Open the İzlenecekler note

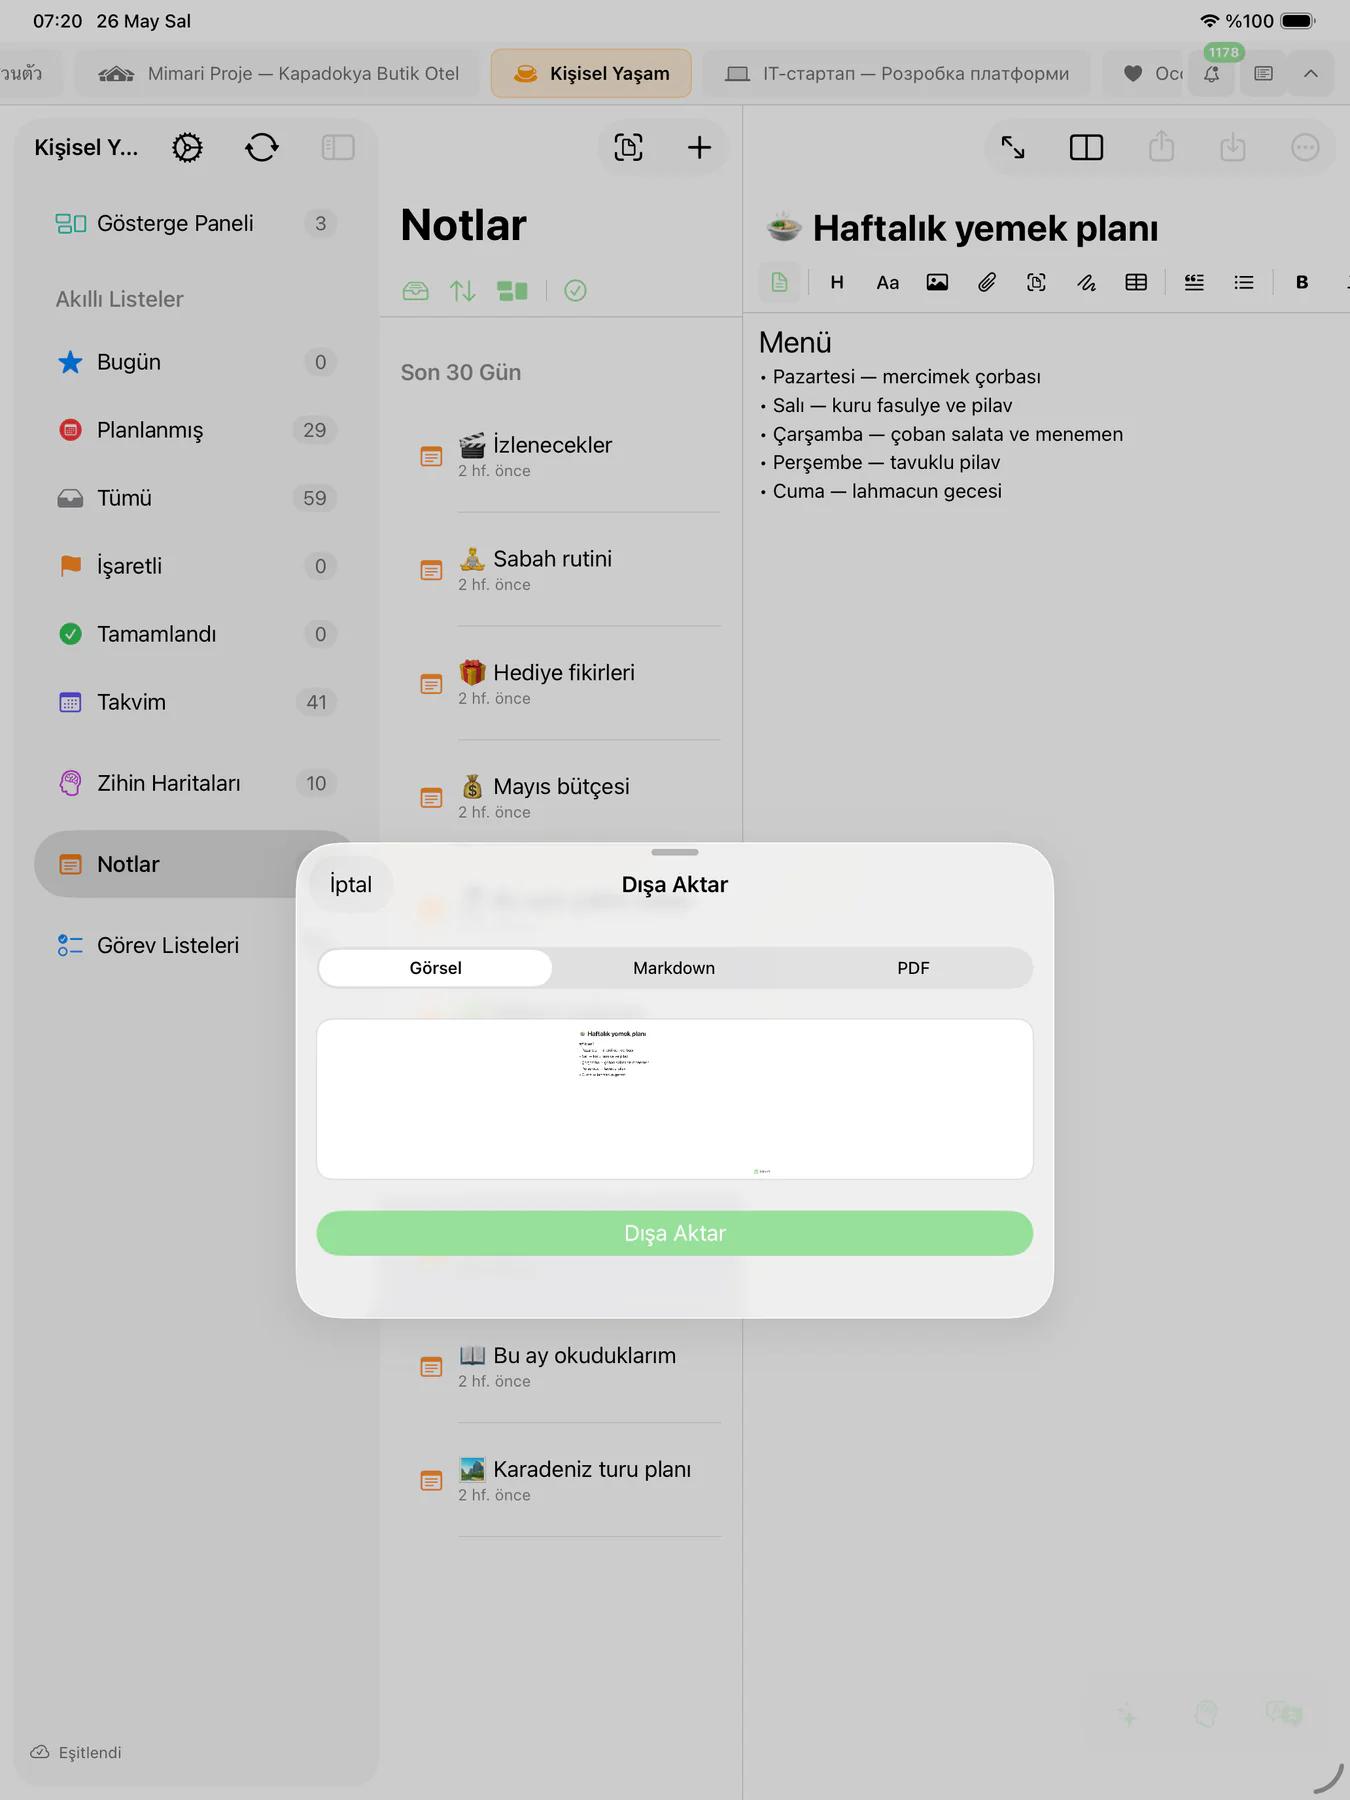(561, 456)
